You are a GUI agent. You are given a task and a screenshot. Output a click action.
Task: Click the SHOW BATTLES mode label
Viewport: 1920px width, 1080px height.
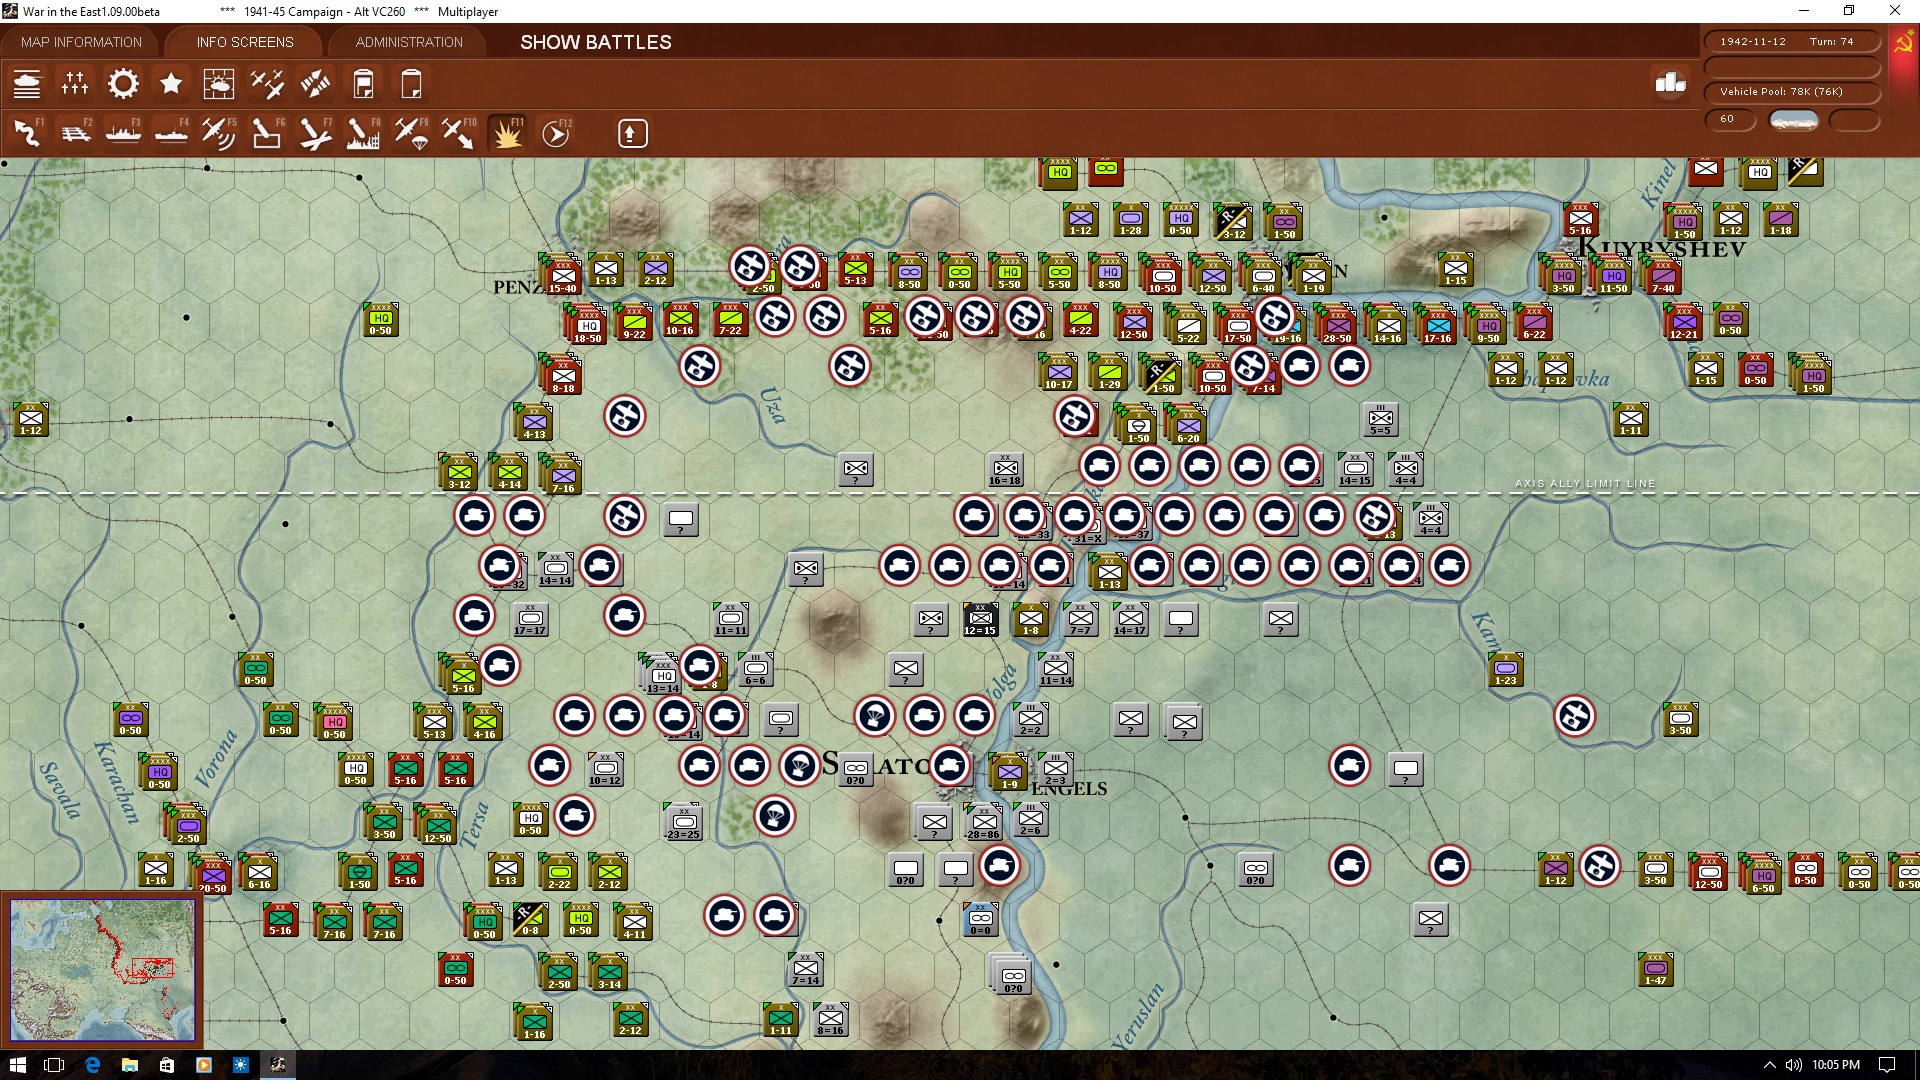596,42
